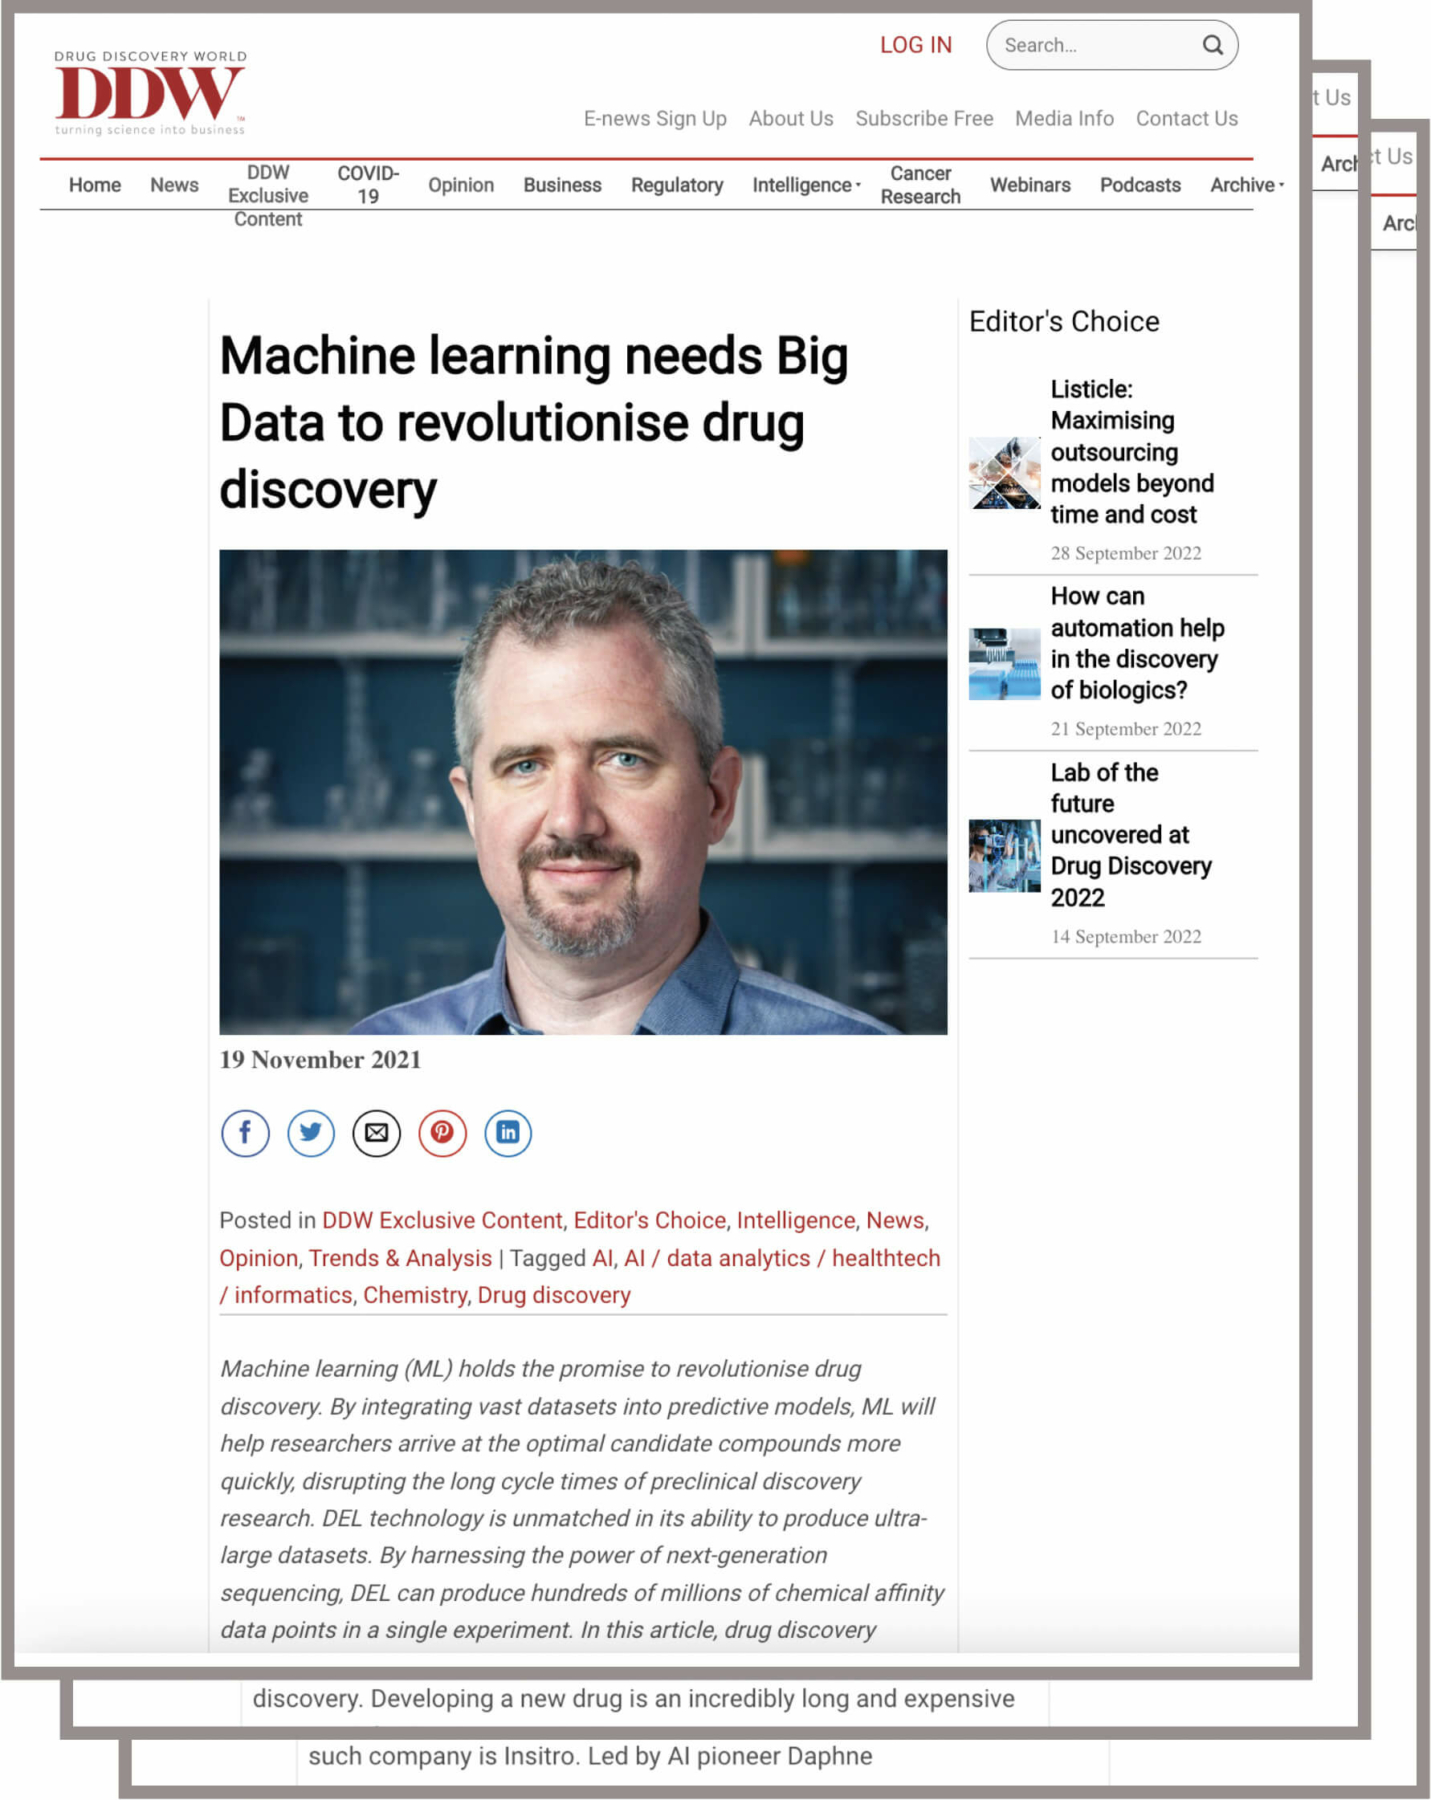This screenshot has height=1800, width=1431.
Task: Open the About Us page
Action: click(791, 118)
